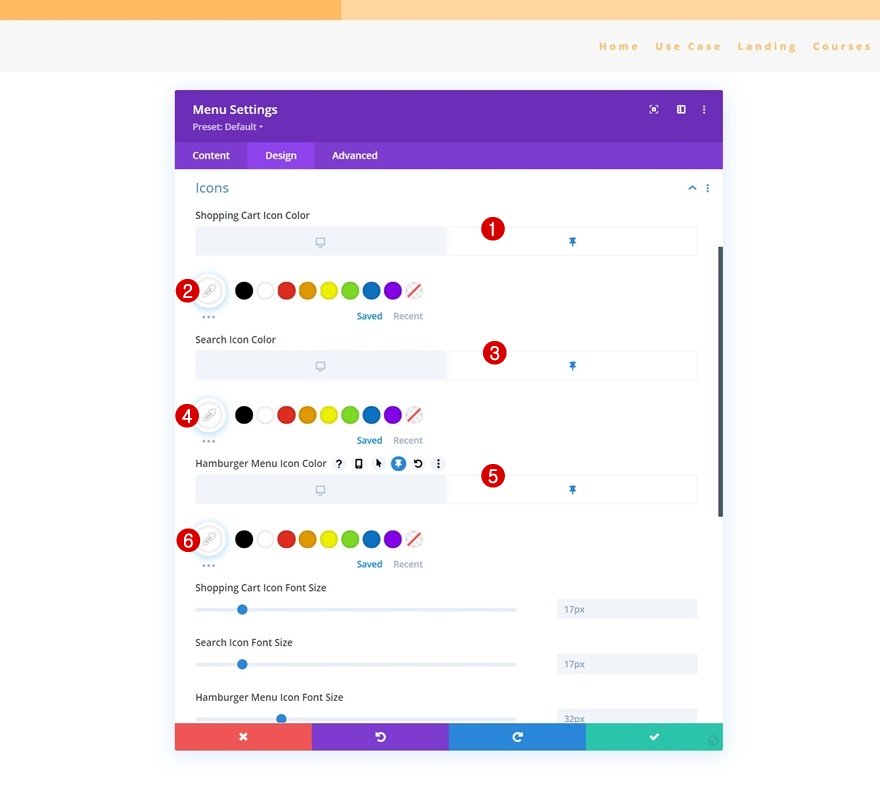The width and height of the screenshot is (880, 796).
Task: Open the eyedropper picker for Search Icon Color
Action: click(209, 415)
